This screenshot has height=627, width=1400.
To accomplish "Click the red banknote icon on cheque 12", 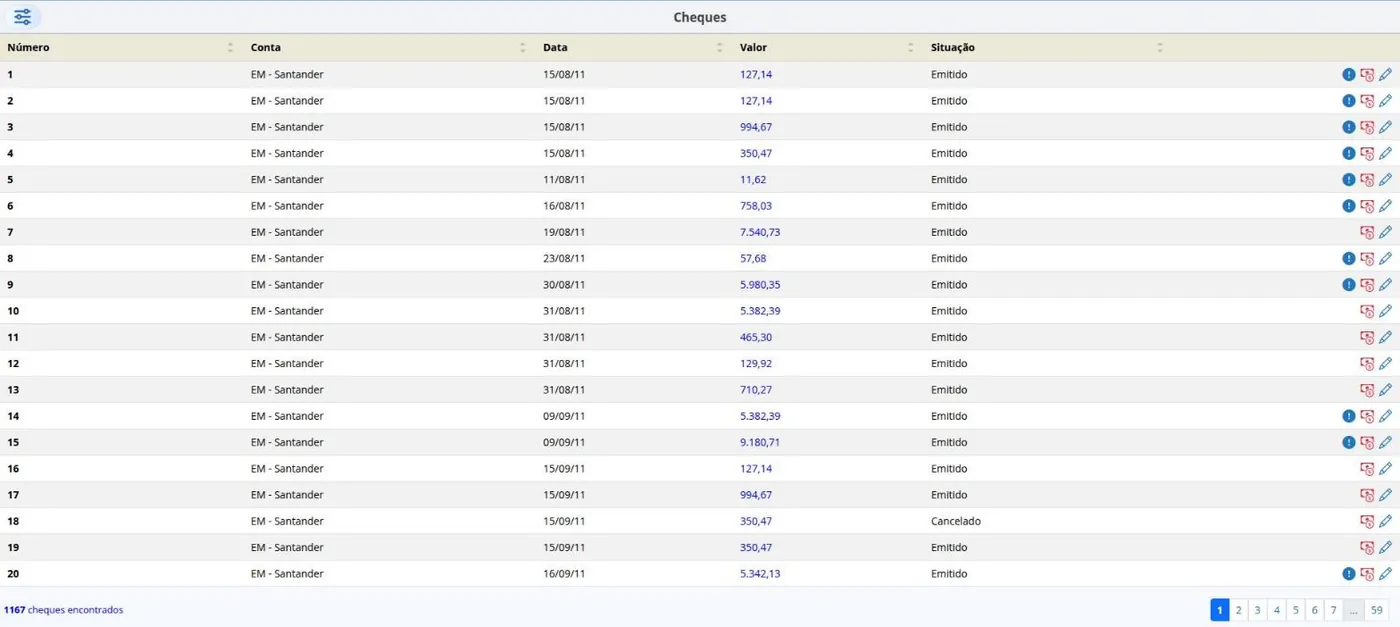I will (1367, 364).
